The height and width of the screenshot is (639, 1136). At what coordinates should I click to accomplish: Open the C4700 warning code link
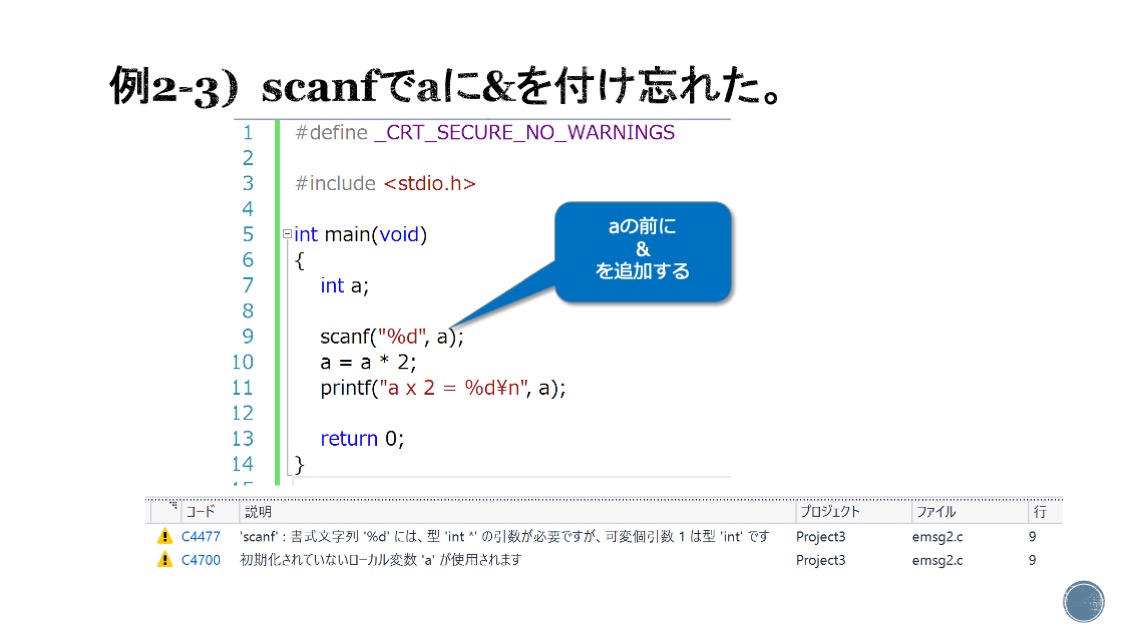coord(201,560)
